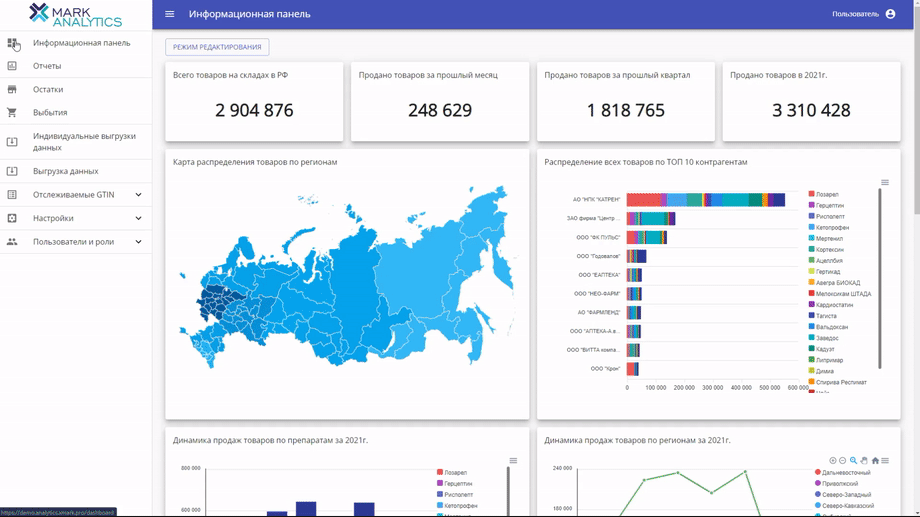This screenshot has width=920, height=517.
Task: Toggle Кетопрофен series in TOP 10 legend
Action: pos(829,227)
